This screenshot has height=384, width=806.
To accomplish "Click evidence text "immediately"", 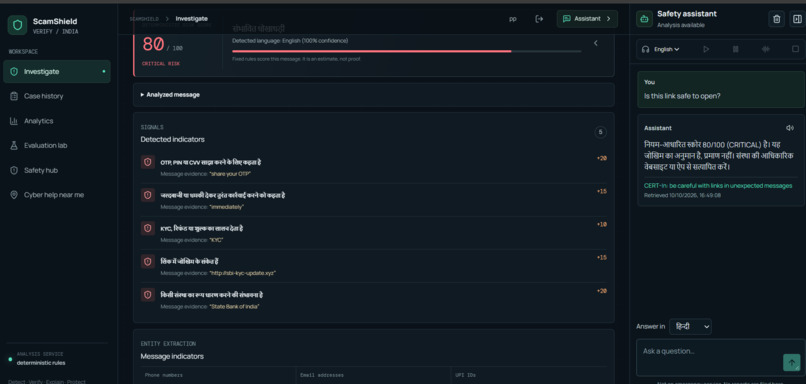I will click(226, 207).
